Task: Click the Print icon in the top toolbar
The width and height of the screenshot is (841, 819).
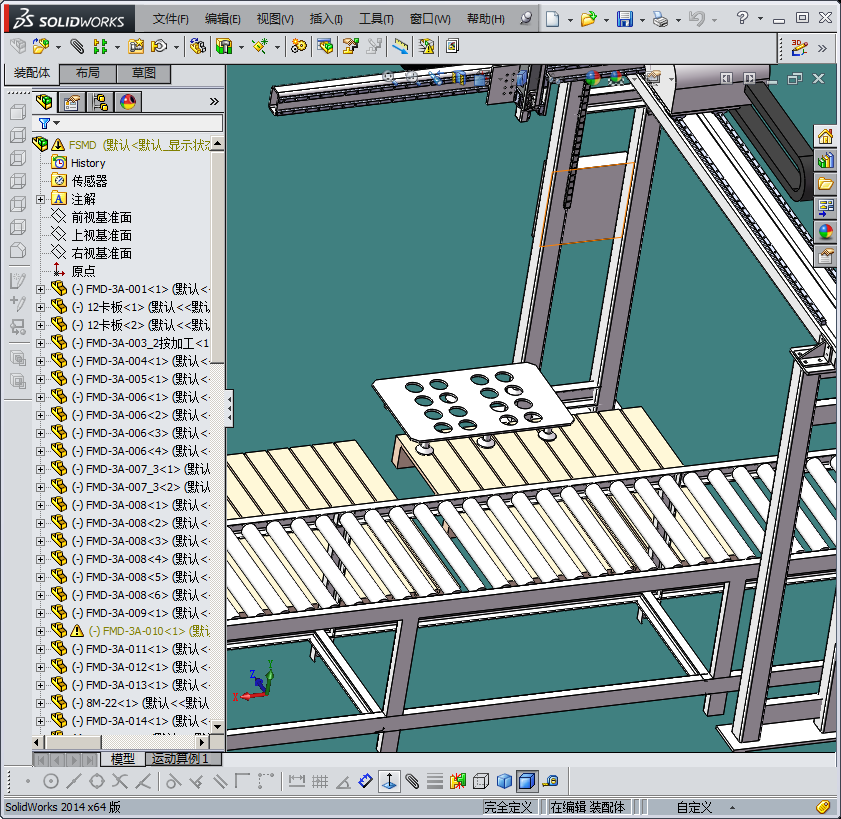Action: [659, 19]
